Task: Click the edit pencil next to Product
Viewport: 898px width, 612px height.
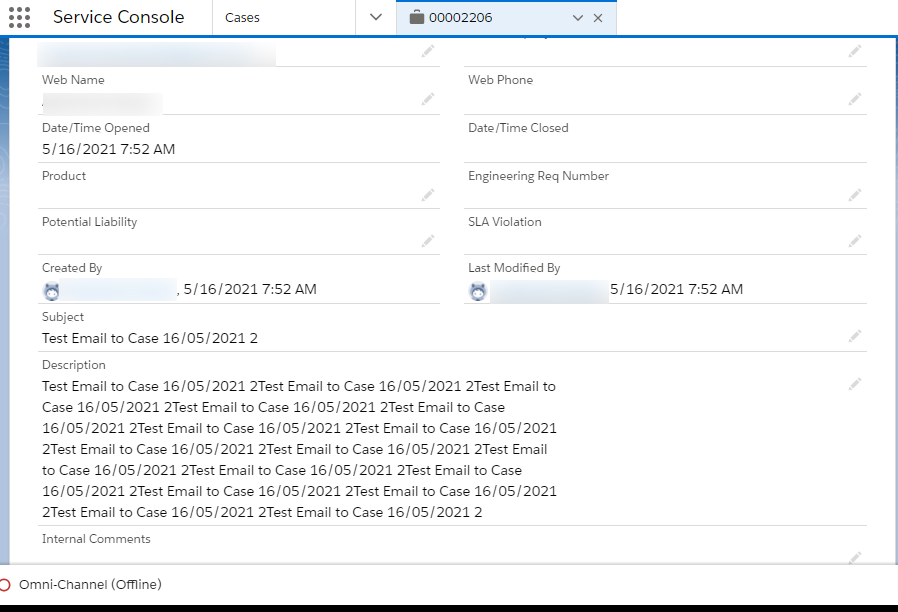Action: pyautogui.click(x=428, y=196)
